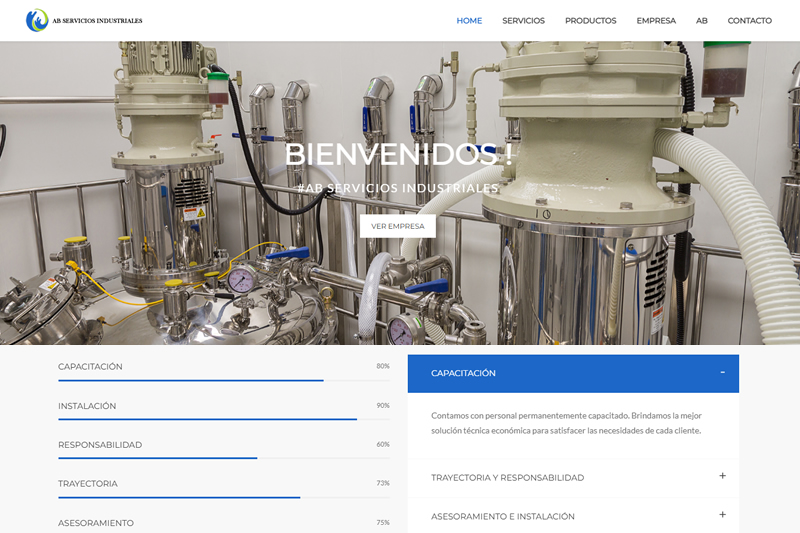Expand the Trayectoria y Responsabilidad section title

tap(507, 478)
